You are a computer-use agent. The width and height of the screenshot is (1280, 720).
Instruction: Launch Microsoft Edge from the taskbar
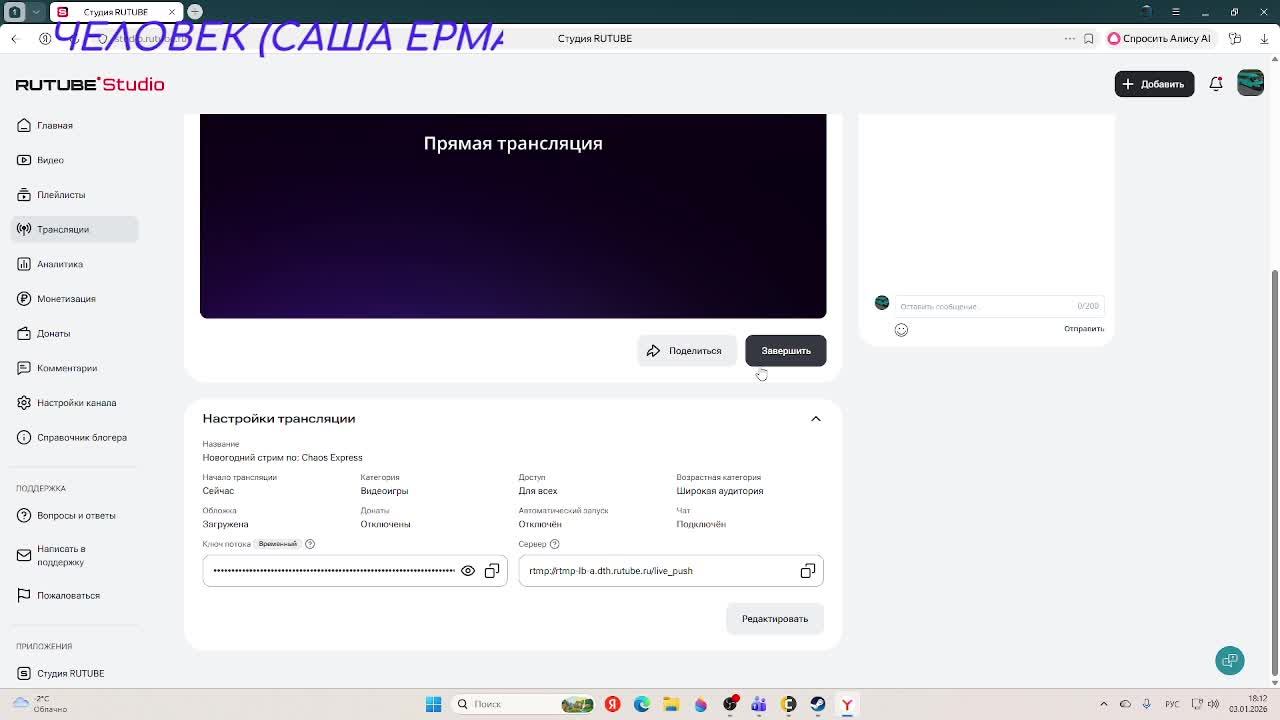tap(642, 704)
